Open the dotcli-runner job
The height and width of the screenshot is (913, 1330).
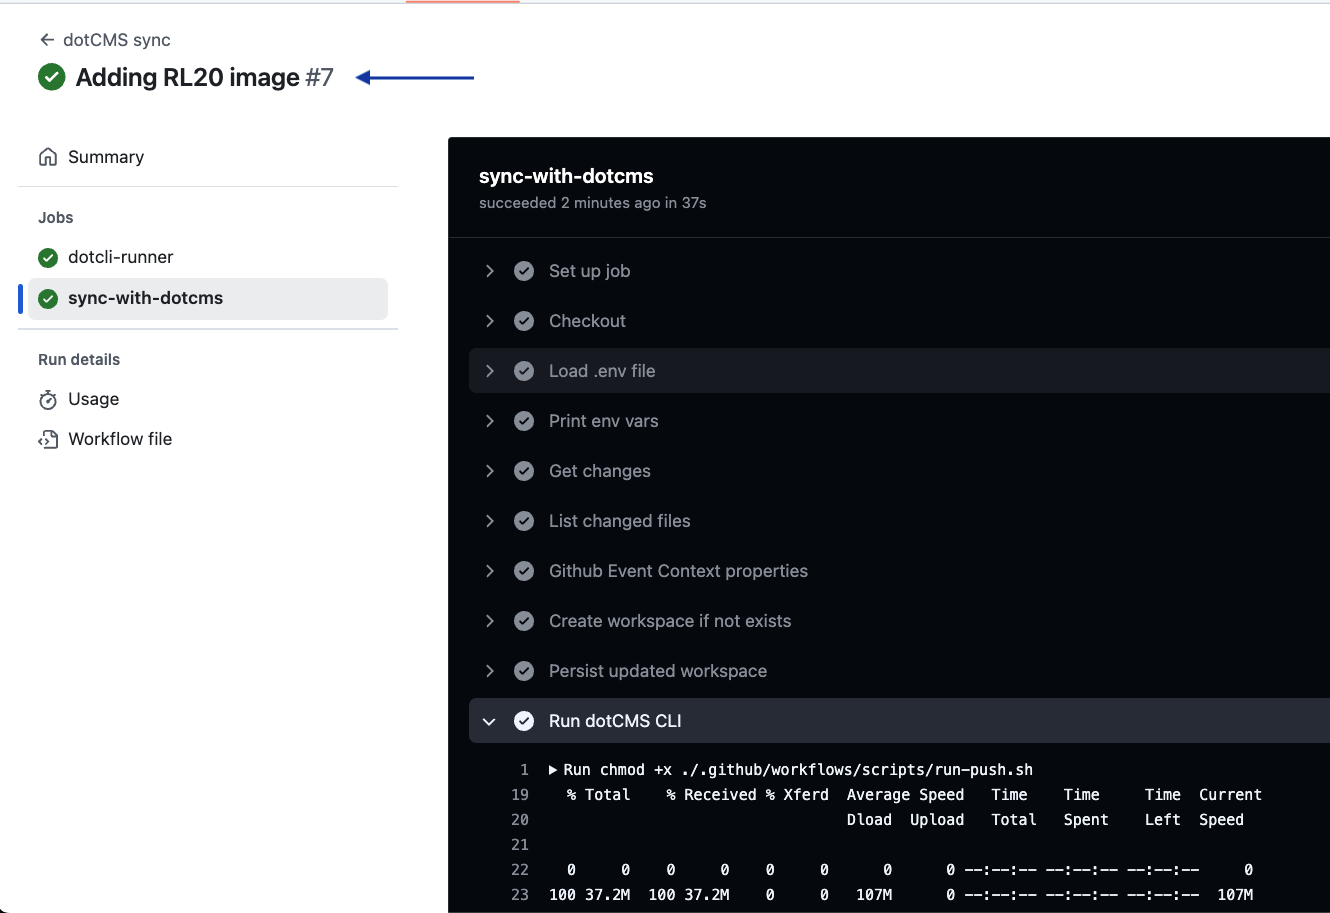point(120,257)
